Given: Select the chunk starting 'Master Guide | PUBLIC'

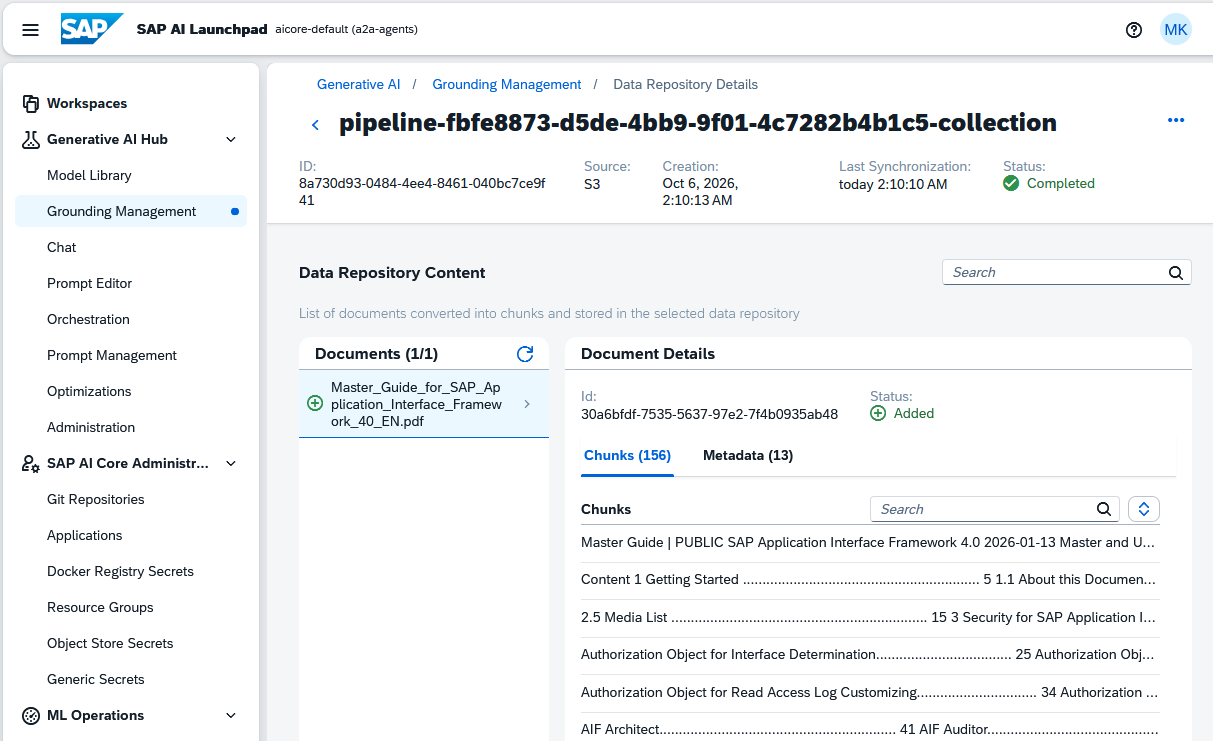Looking at the screenshot, I should click(870, 543).
